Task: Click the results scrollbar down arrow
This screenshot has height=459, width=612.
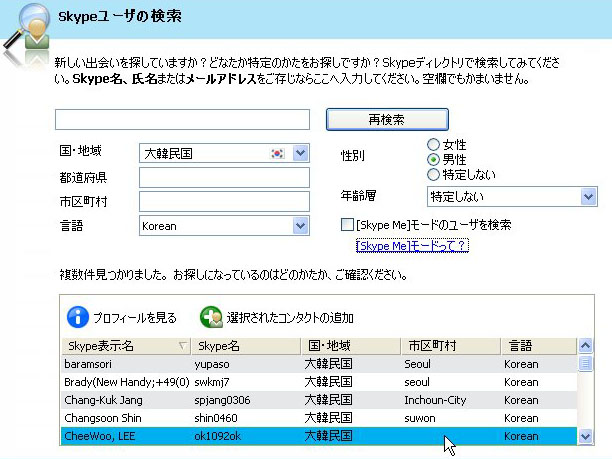Action: click(585, 436)
